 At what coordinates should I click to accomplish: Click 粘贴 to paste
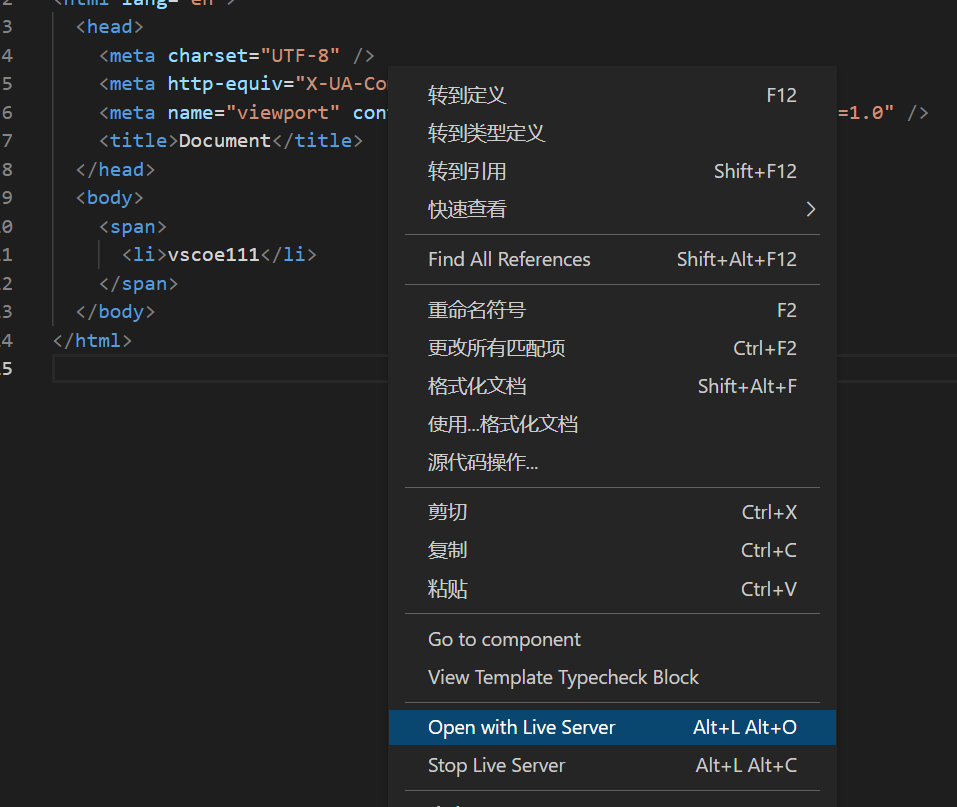(447, 589)
